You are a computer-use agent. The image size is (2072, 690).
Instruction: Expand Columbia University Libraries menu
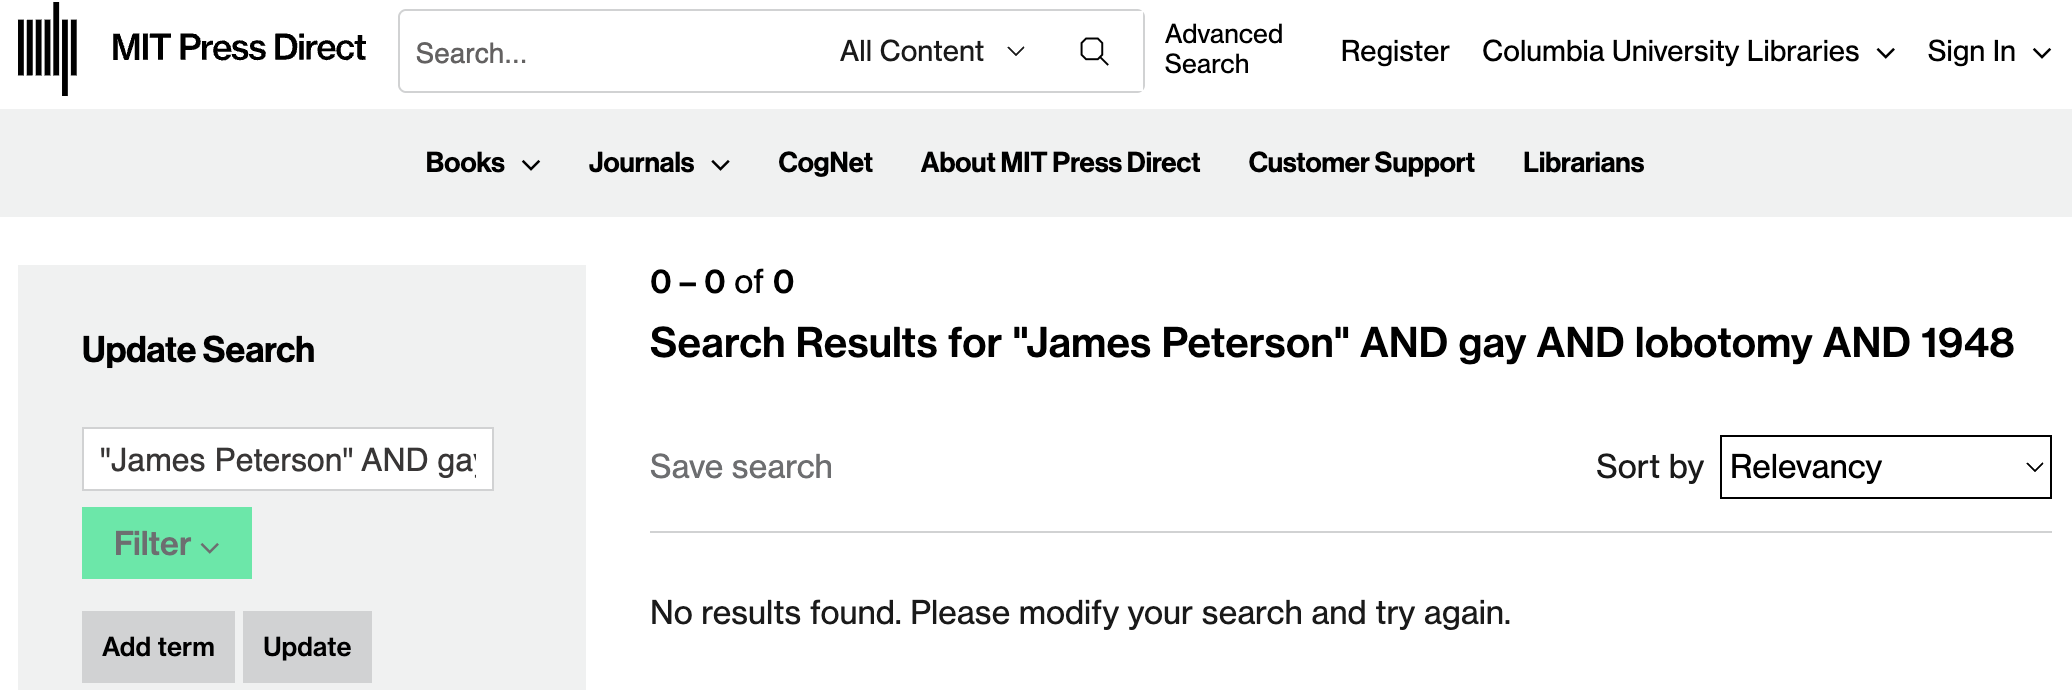coord(1688,51)
